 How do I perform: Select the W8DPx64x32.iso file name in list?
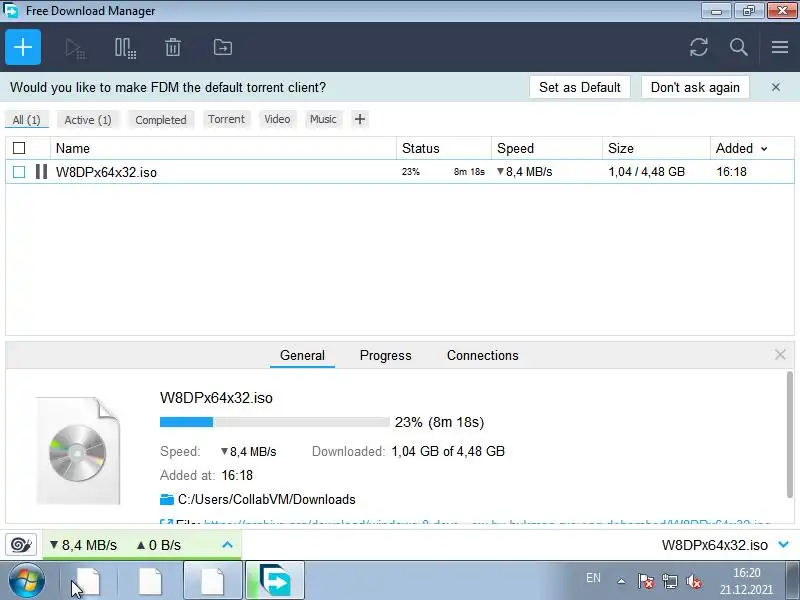[106, 172]
